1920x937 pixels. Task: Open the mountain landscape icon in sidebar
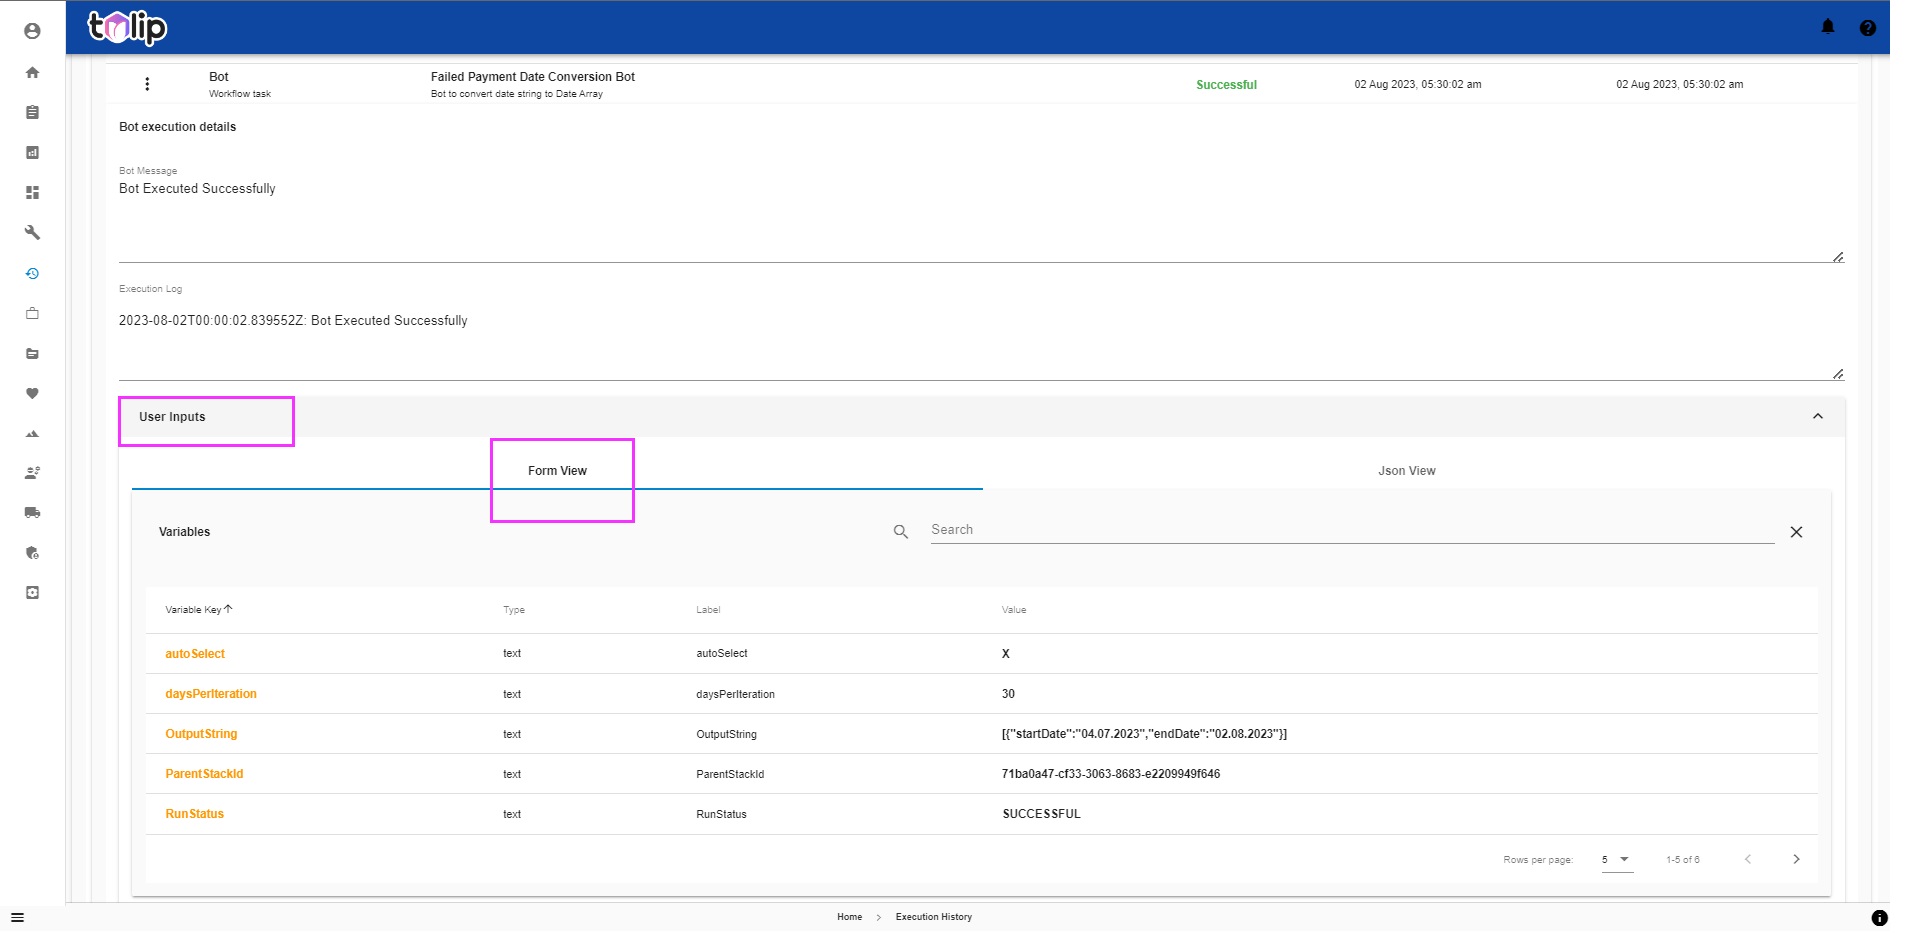(x=32, y=433)
